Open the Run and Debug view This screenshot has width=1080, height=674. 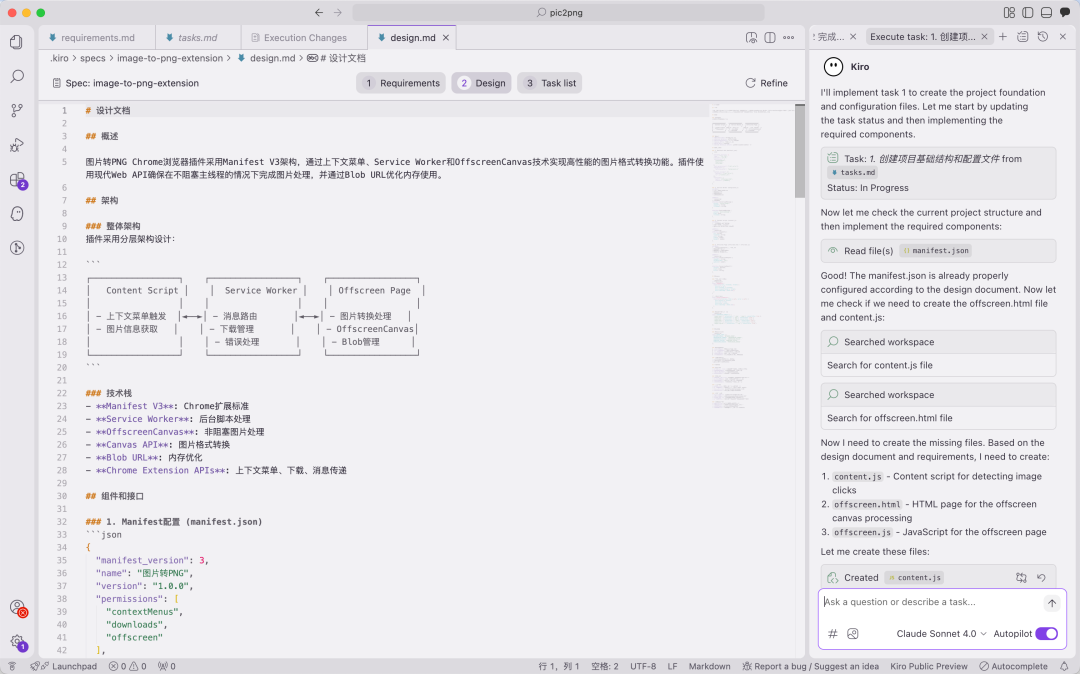17,145
